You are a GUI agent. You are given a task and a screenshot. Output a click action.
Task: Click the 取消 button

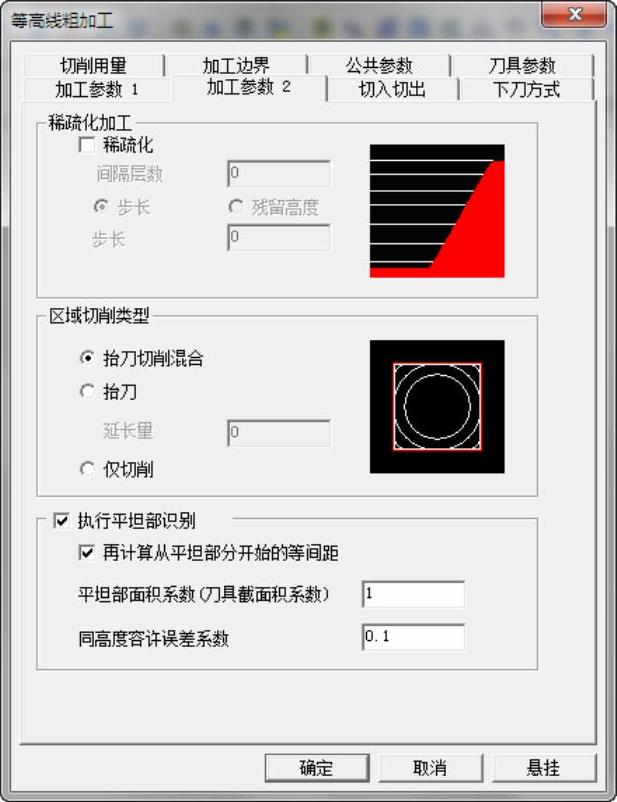pos(430,768)
